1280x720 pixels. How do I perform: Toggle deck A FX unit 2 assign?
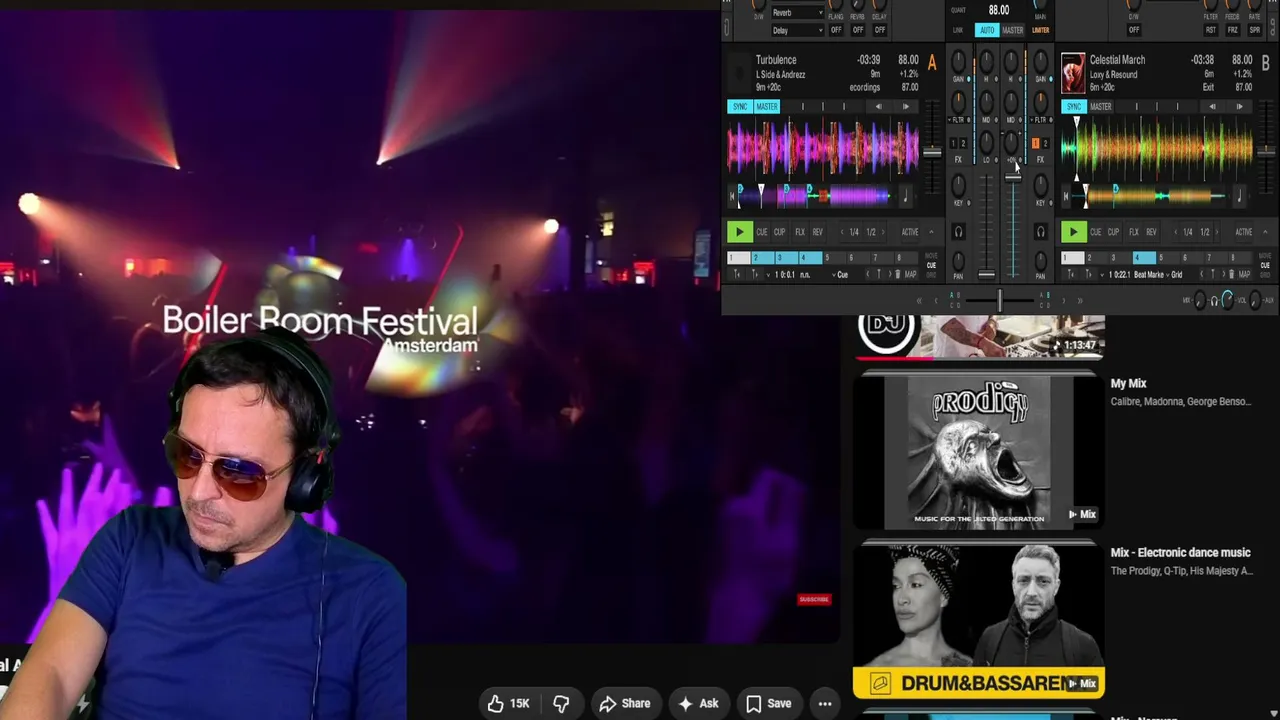[964, 144]
